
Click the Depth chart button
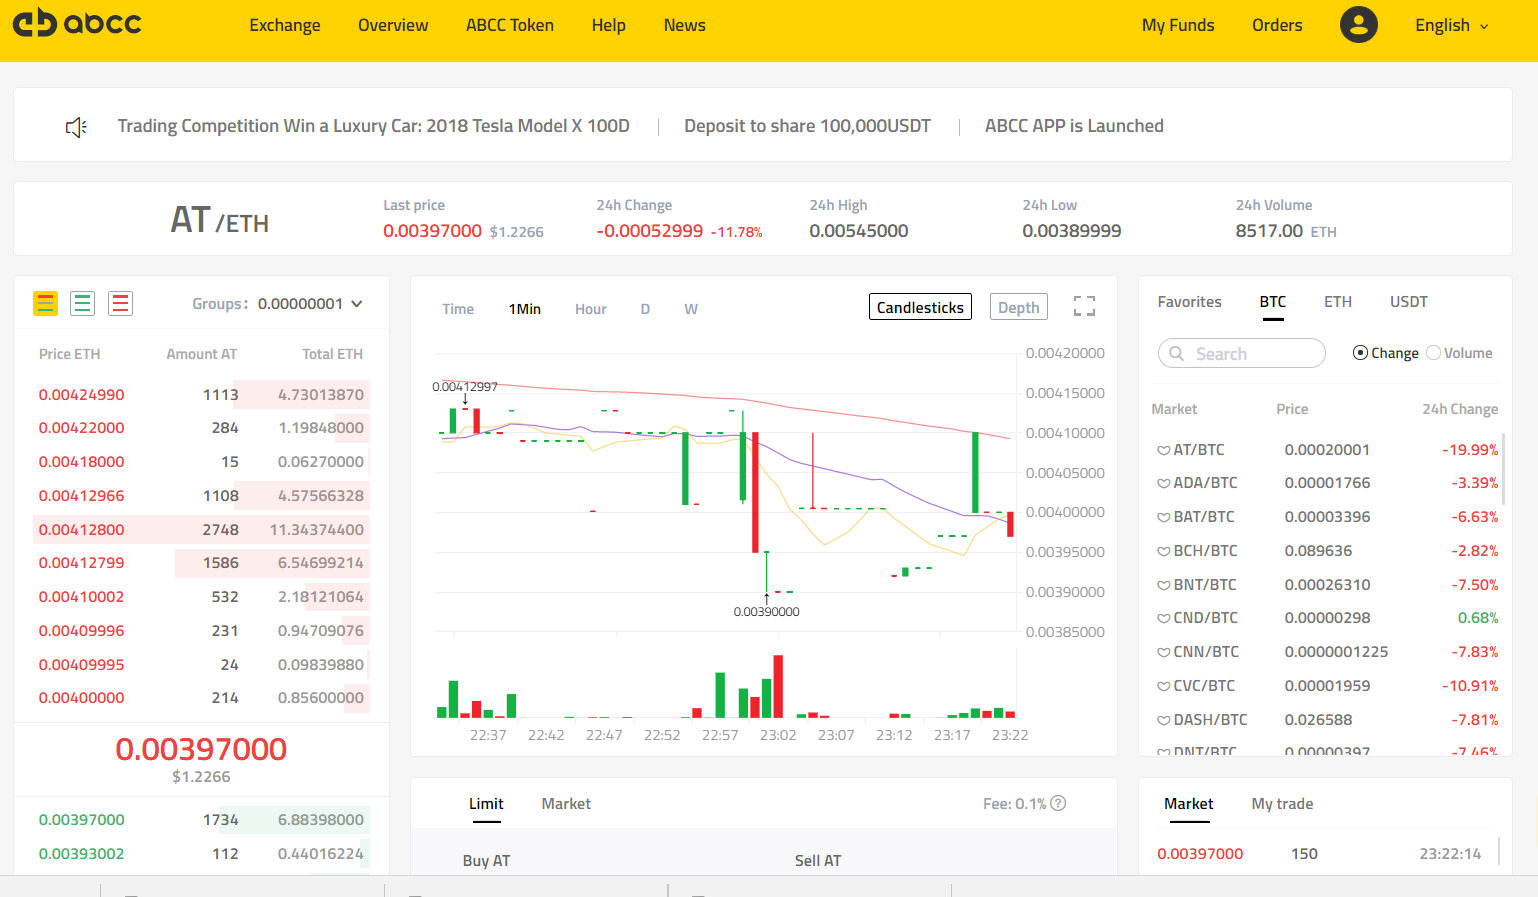click(x=1018, y=307)
